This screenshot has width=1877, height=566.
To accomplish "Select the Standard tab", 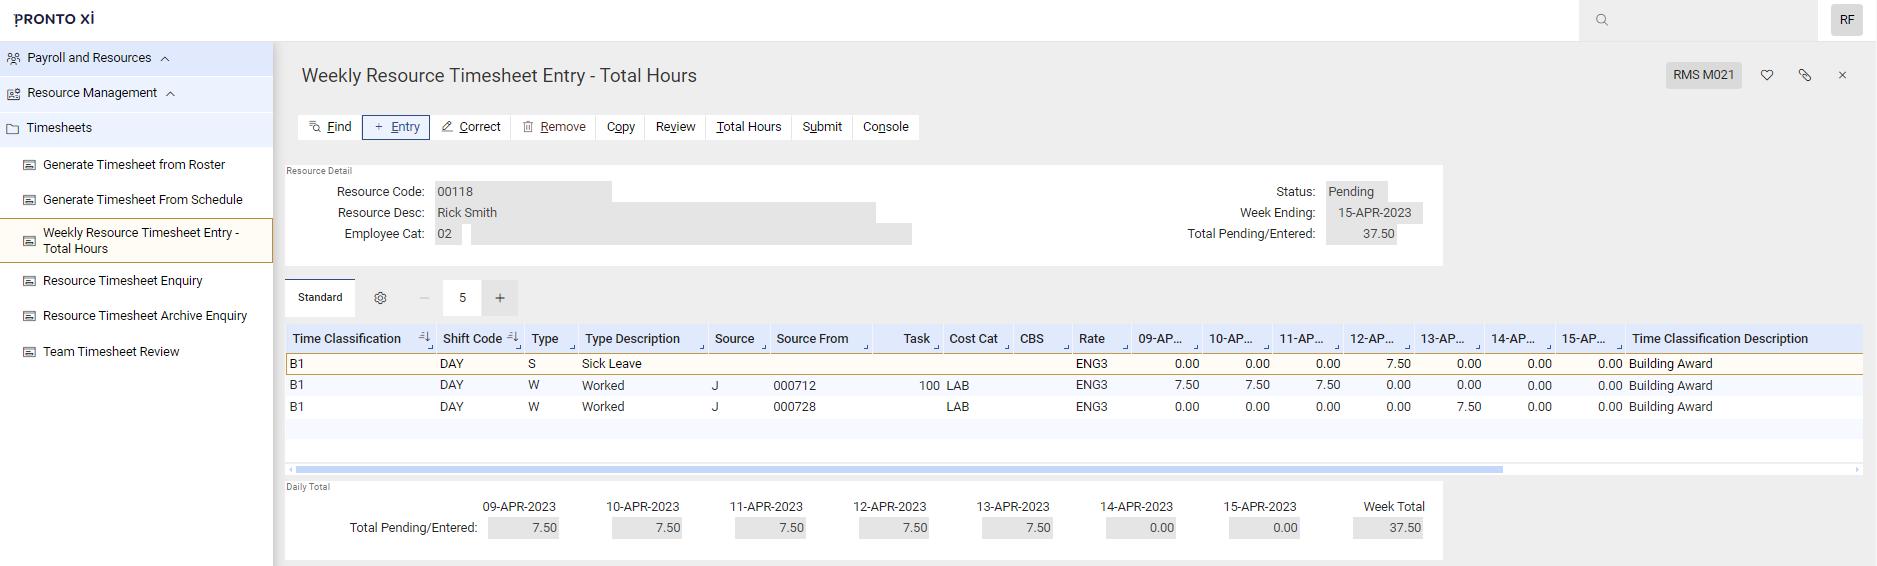I will tap(320, 298).
